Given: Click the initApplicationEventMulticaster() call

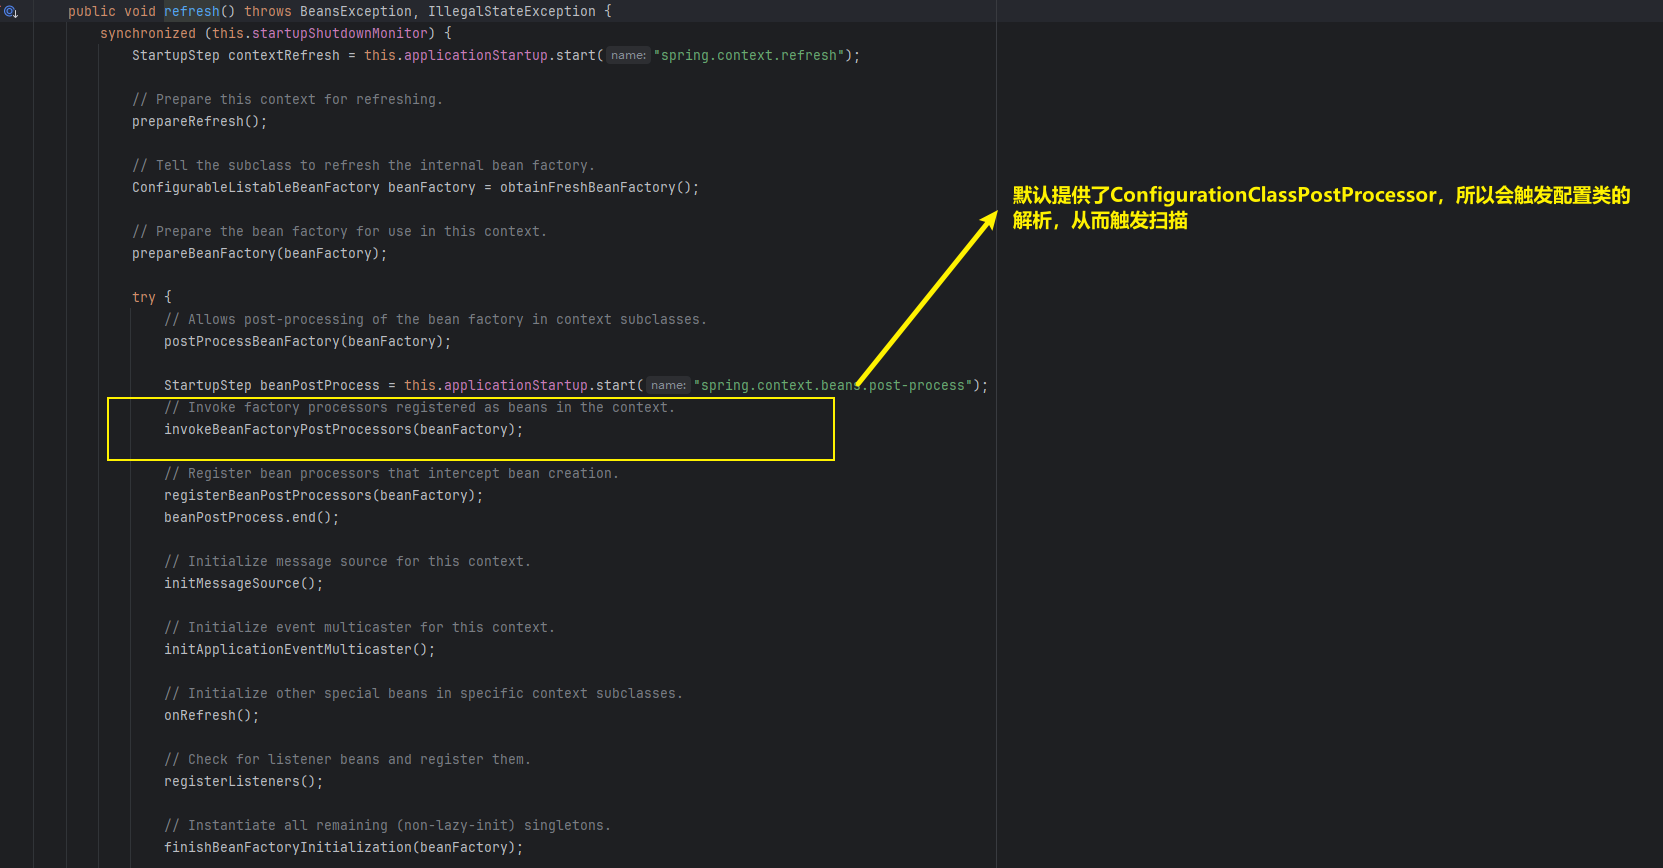Looking at the screenshot, I should (300, 650).
